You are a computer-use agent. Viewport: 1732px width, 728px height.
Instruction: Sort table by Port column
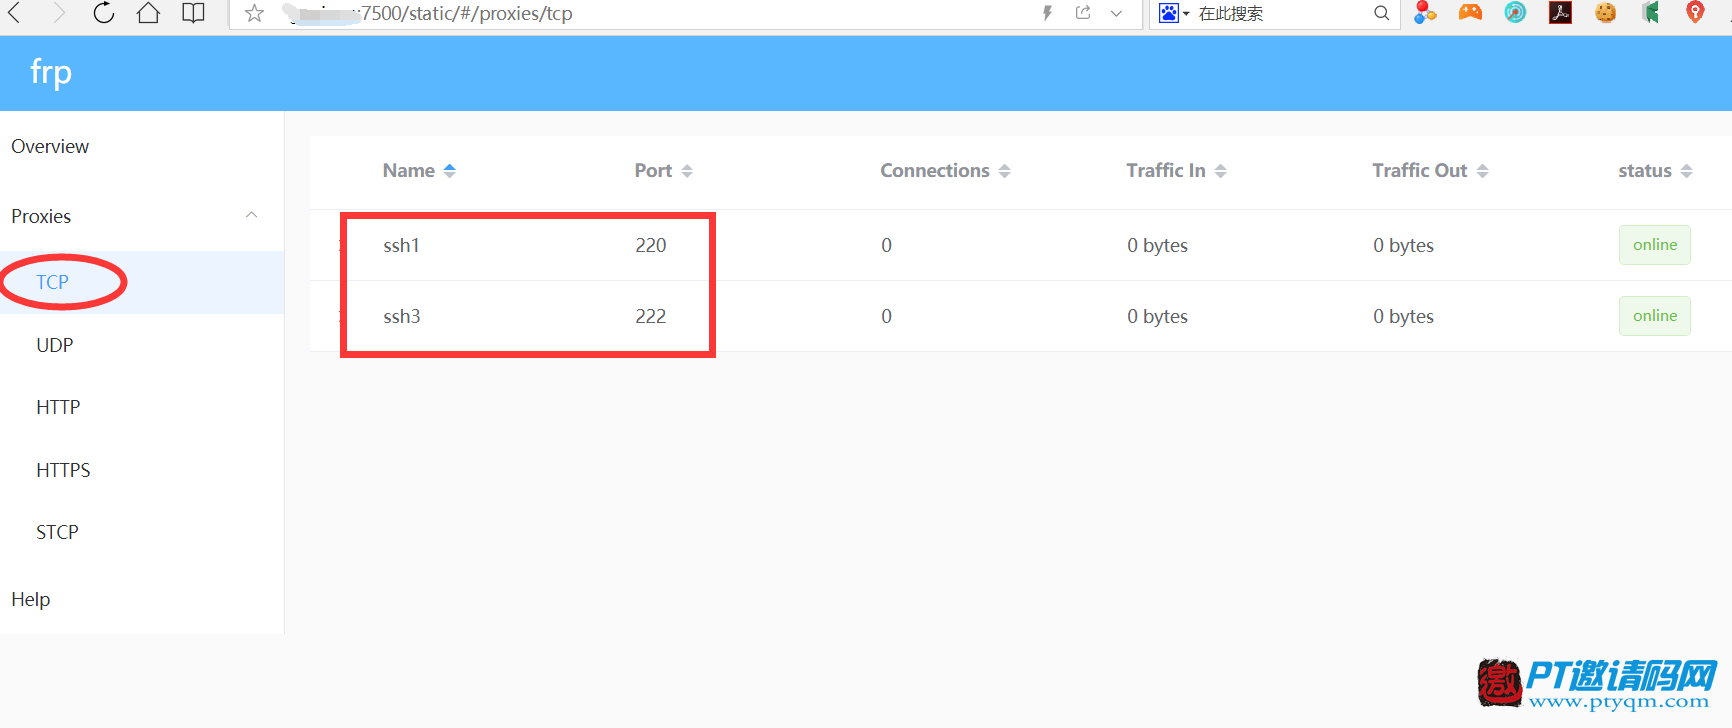coord(663,170)
